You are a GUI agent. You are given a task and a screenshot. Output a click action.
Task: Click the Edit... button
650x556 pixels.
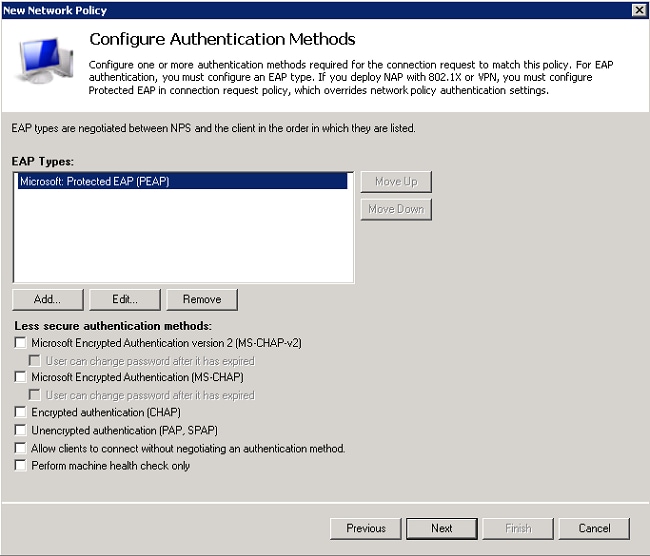click(x=125, y=299)
